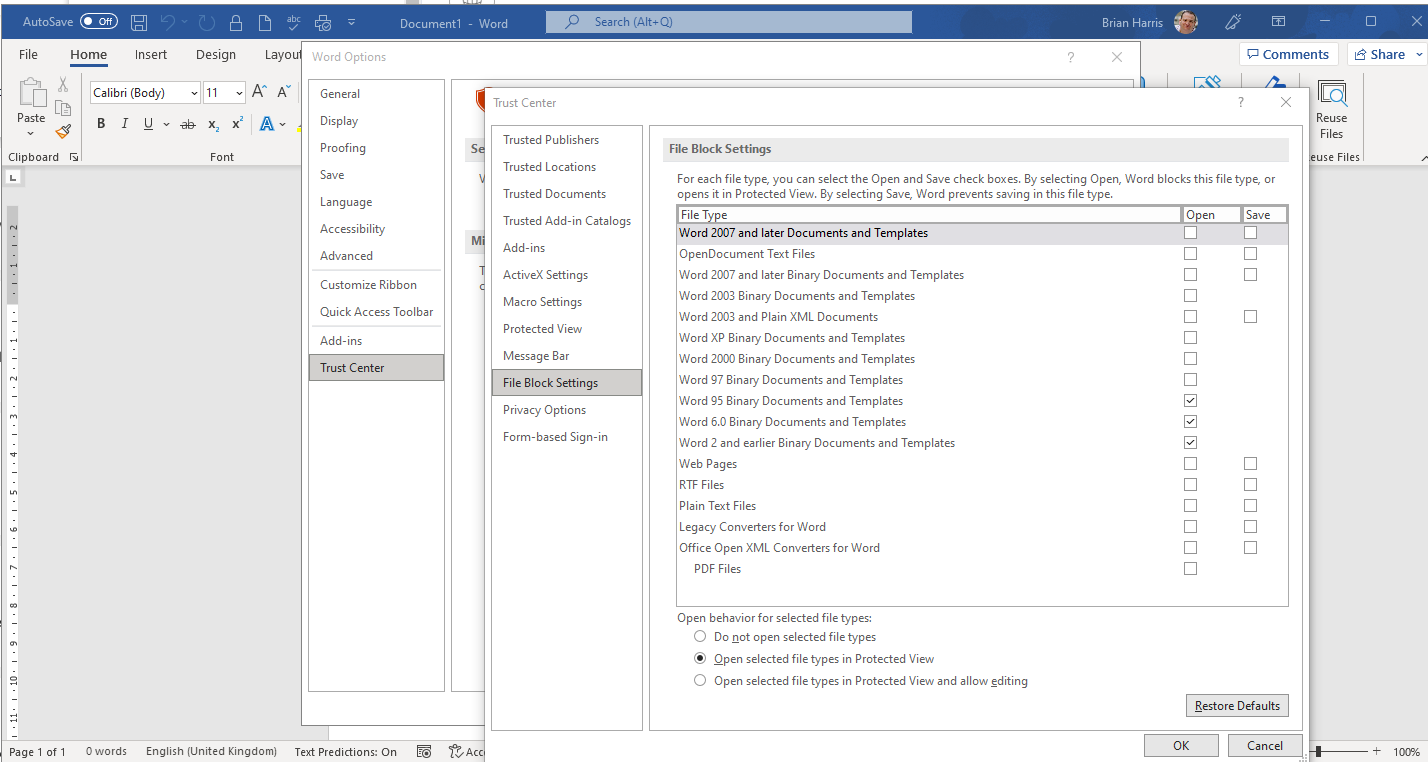Check Open for PDF Files
This screenshot has height=762, width=1428.
pos(1190,569)
